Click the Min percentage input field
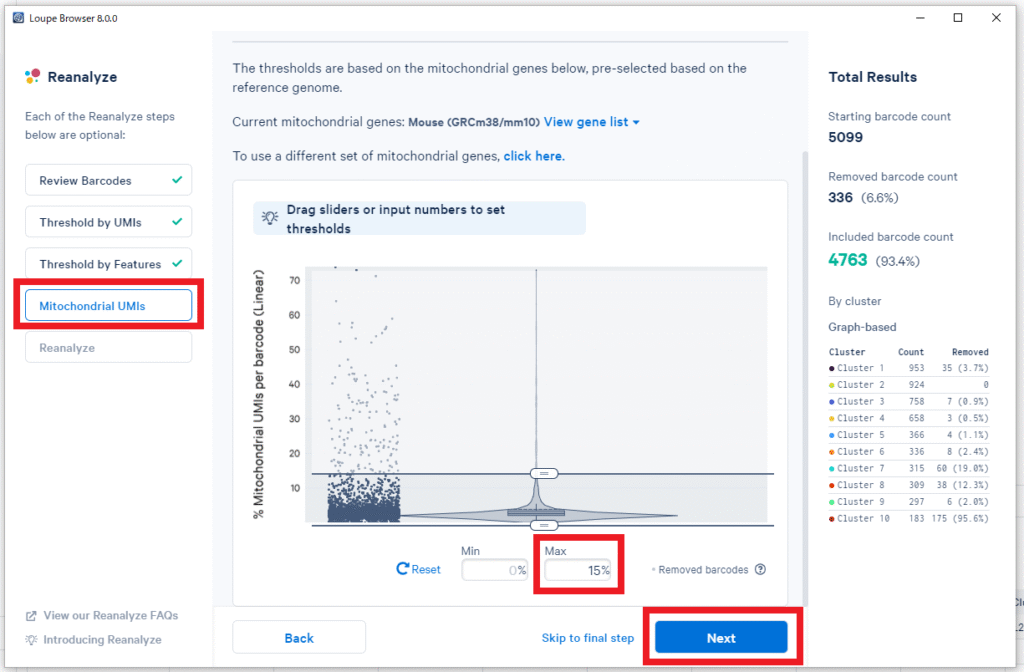Image resolution: width=1024 pixels, height=672 pixels. tap(493, 570)
